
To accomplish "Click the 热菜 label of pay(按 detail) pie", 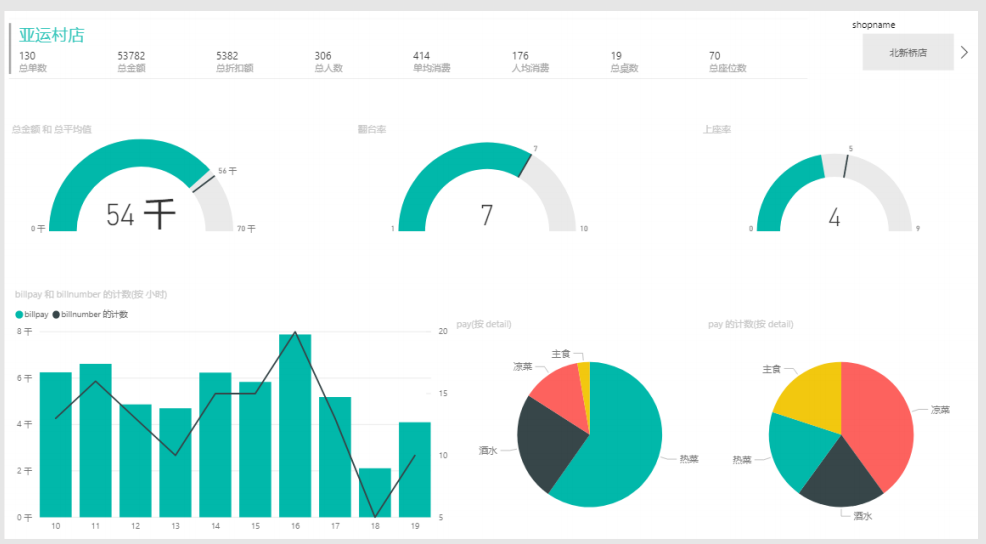I will (689, 459).
